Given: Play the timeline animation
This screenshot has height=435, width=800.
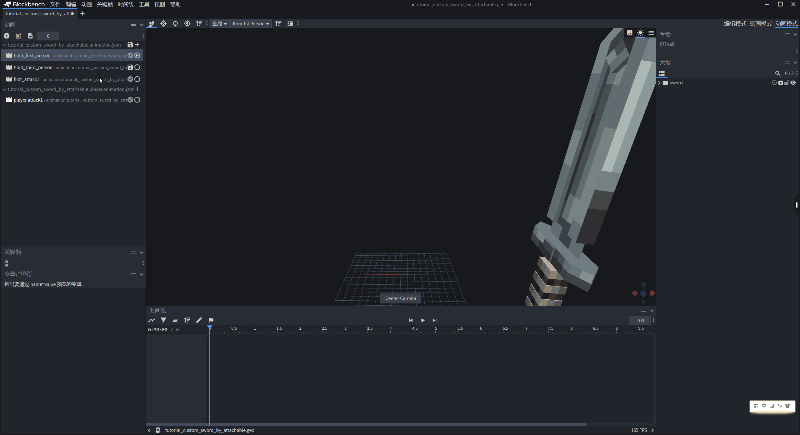Looking at the screenshot, I should click(x=422, y=320).
